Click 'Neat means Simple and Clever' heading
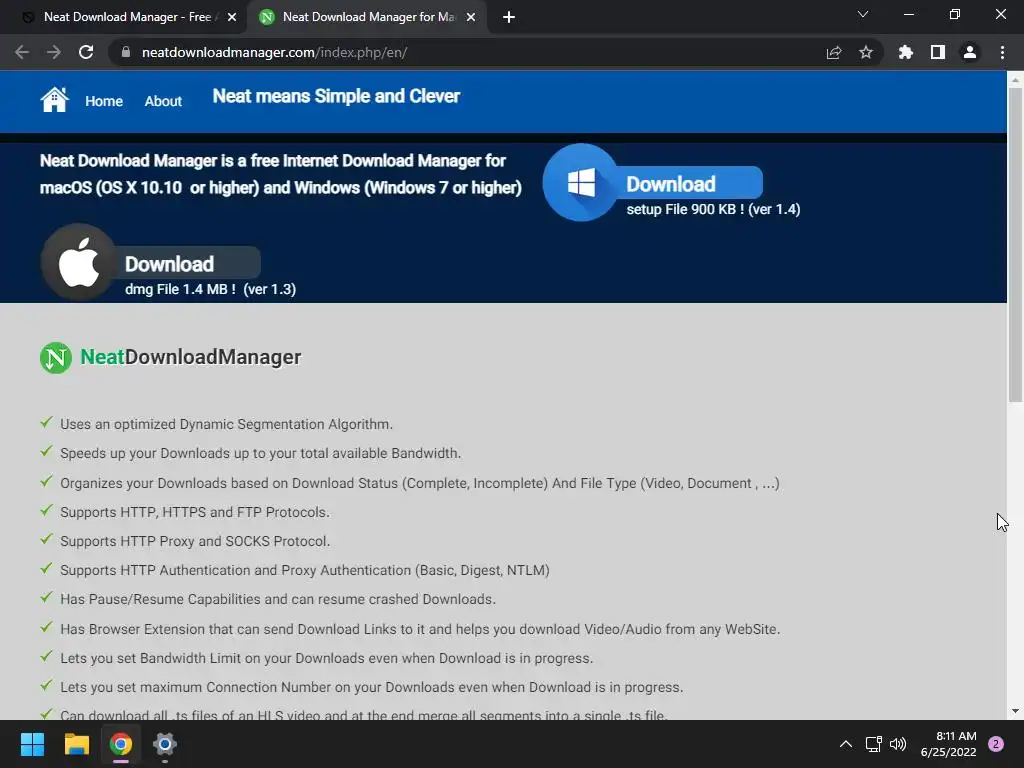The image size is (1024, 768). (336, 96)
